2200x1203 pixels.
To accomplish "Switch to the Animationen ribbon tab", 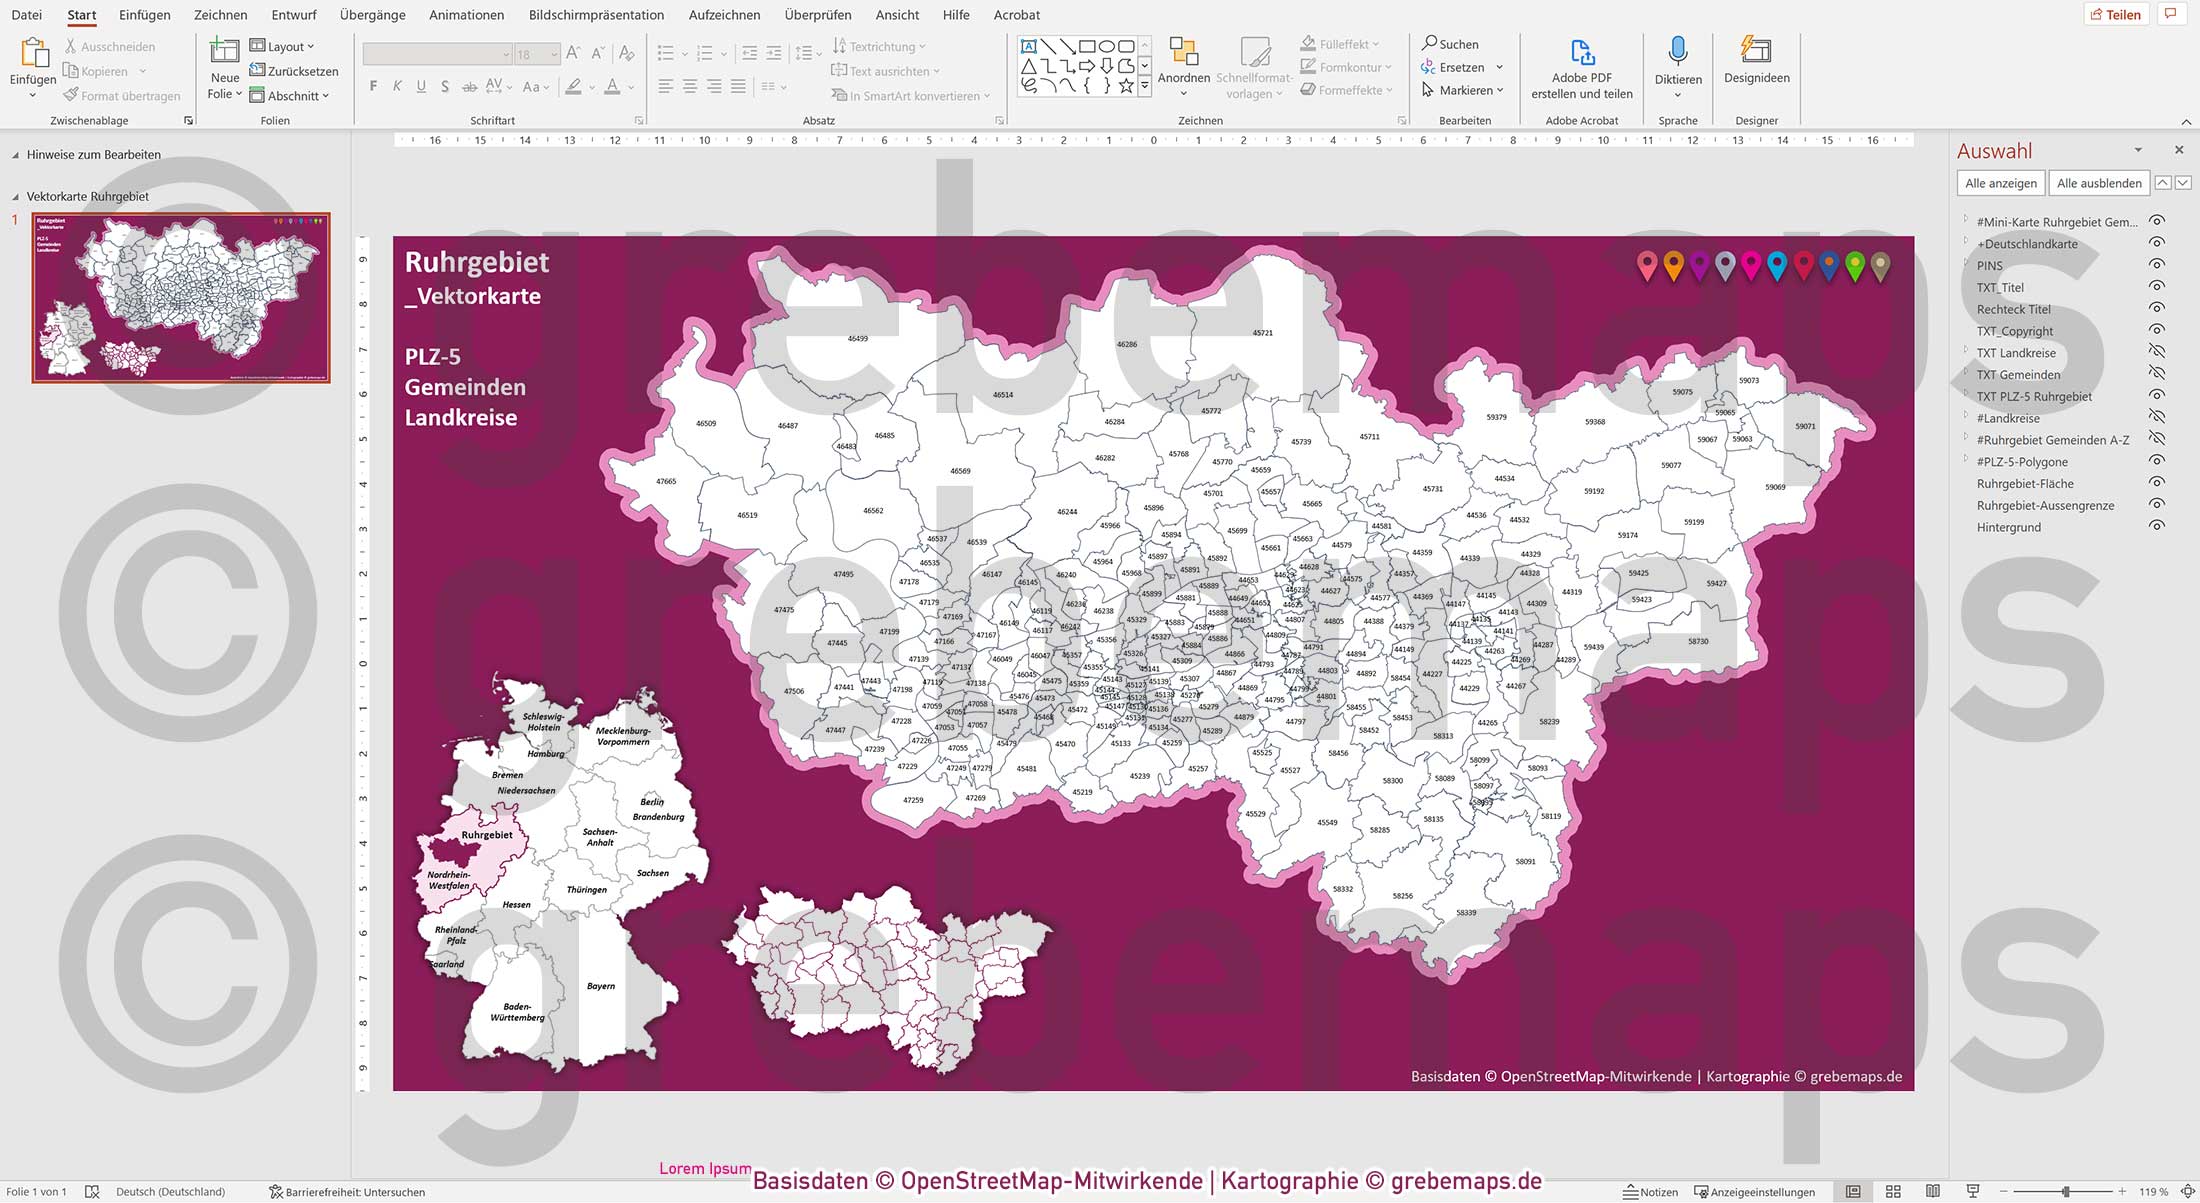I will click(x=466, y=15).
